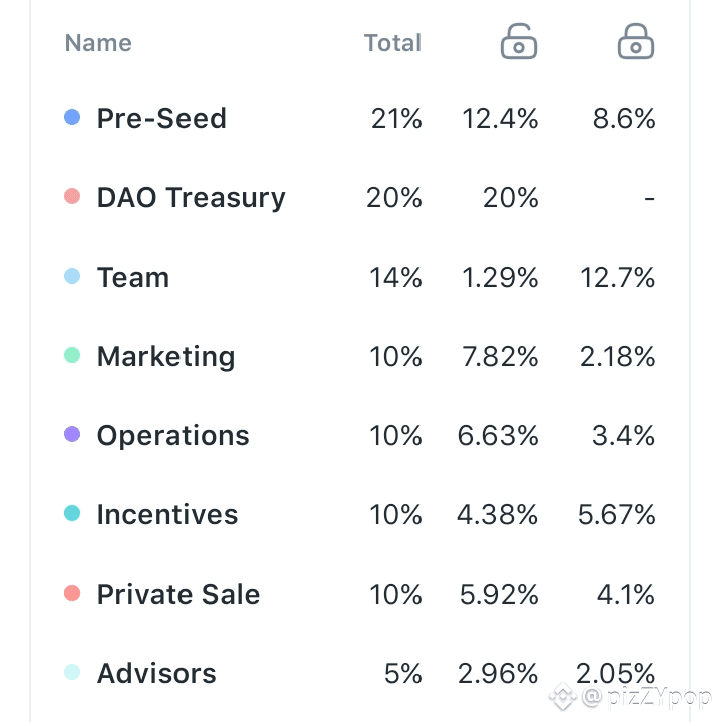Open the Incentives allocation row

point(167,514)
